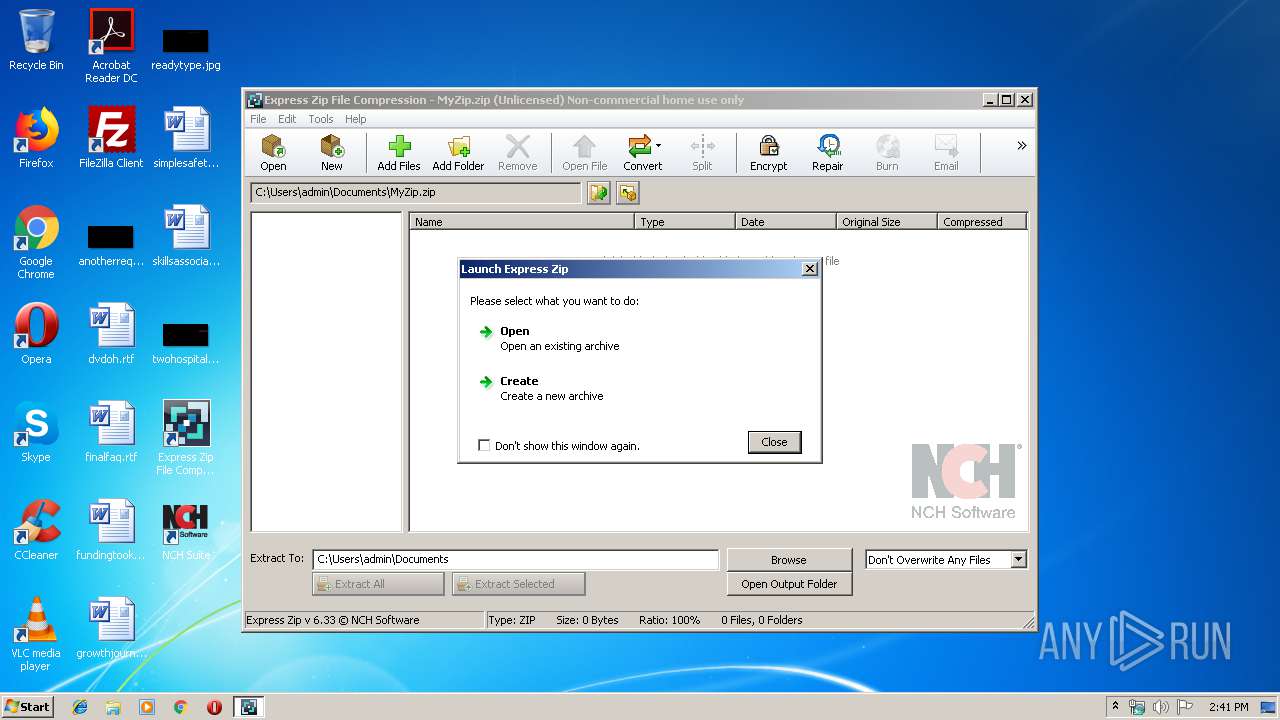The height and width of the screenshot is (720, 1280).
Task: Select the Add Folder toolbar icon
Action: [458, 153]
